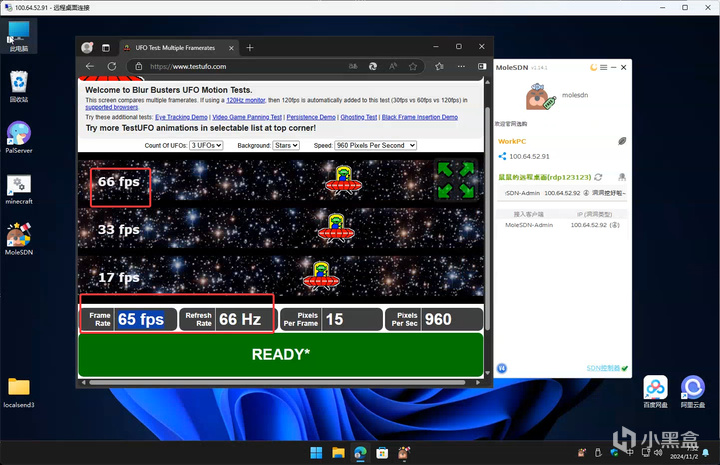This screenshot has width=720, height=465.
Task: Open the notification bell in the tray
Action: coord(705,453)
